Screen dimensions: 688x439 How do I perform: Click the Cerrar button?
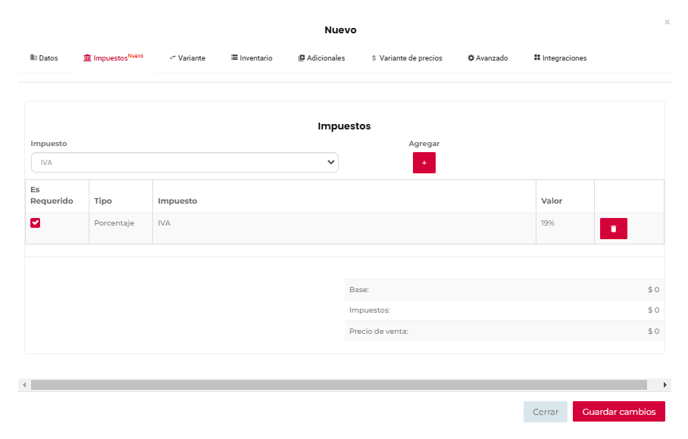coord(545,412)
